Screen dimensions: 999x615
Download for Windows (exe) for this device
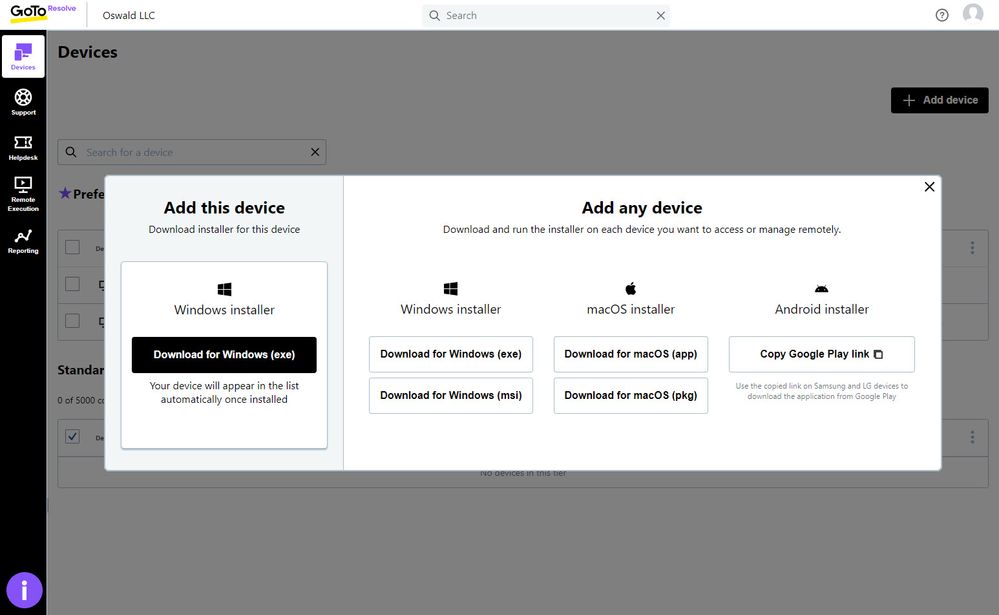(x=224, y=355)
